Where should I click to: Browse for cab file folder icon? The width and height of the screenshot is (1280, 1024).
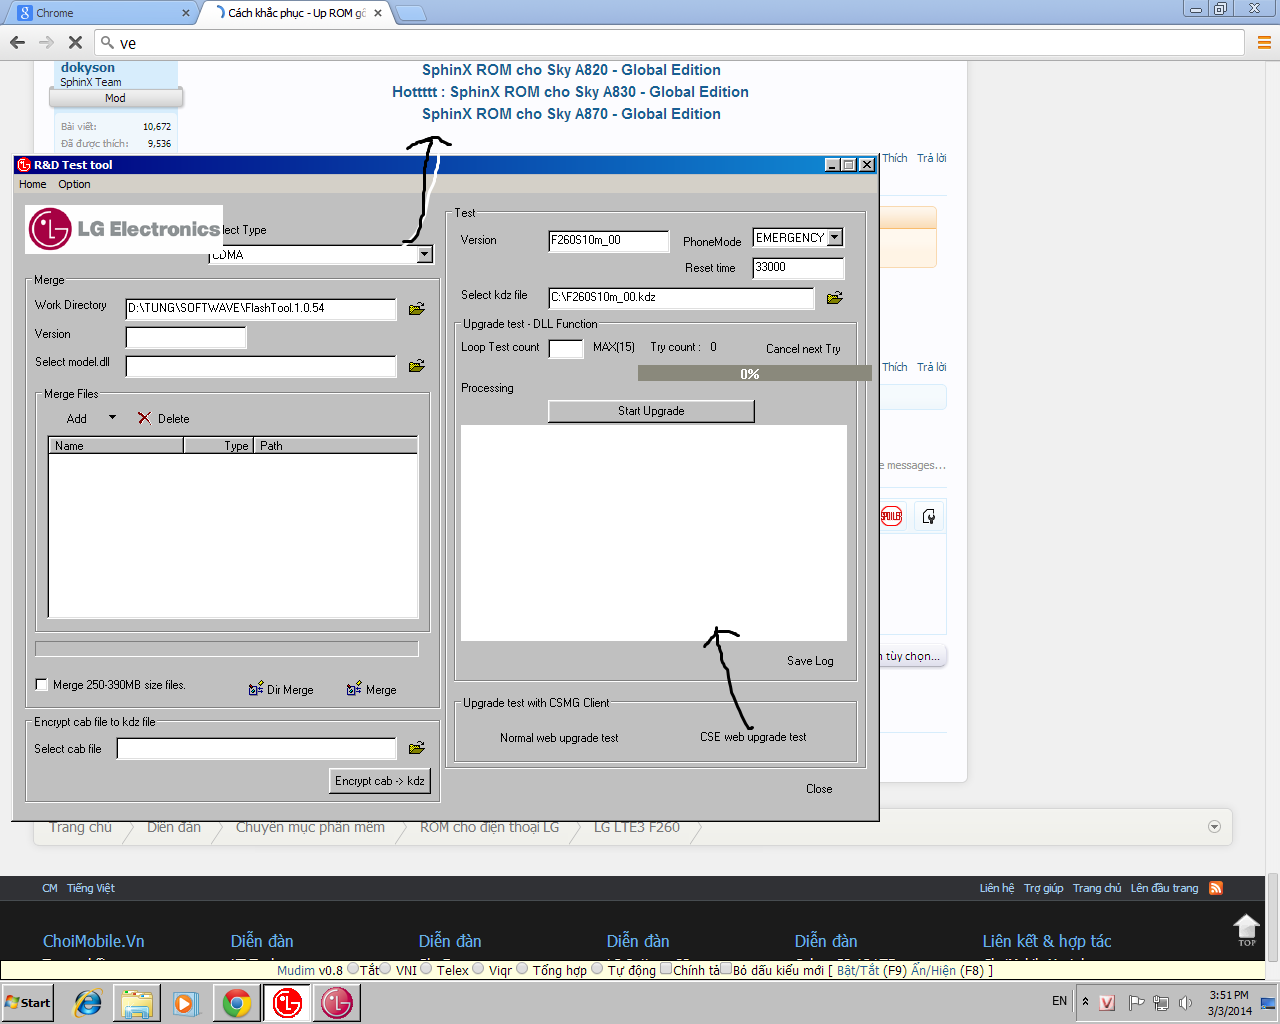(x=417, y=748)
